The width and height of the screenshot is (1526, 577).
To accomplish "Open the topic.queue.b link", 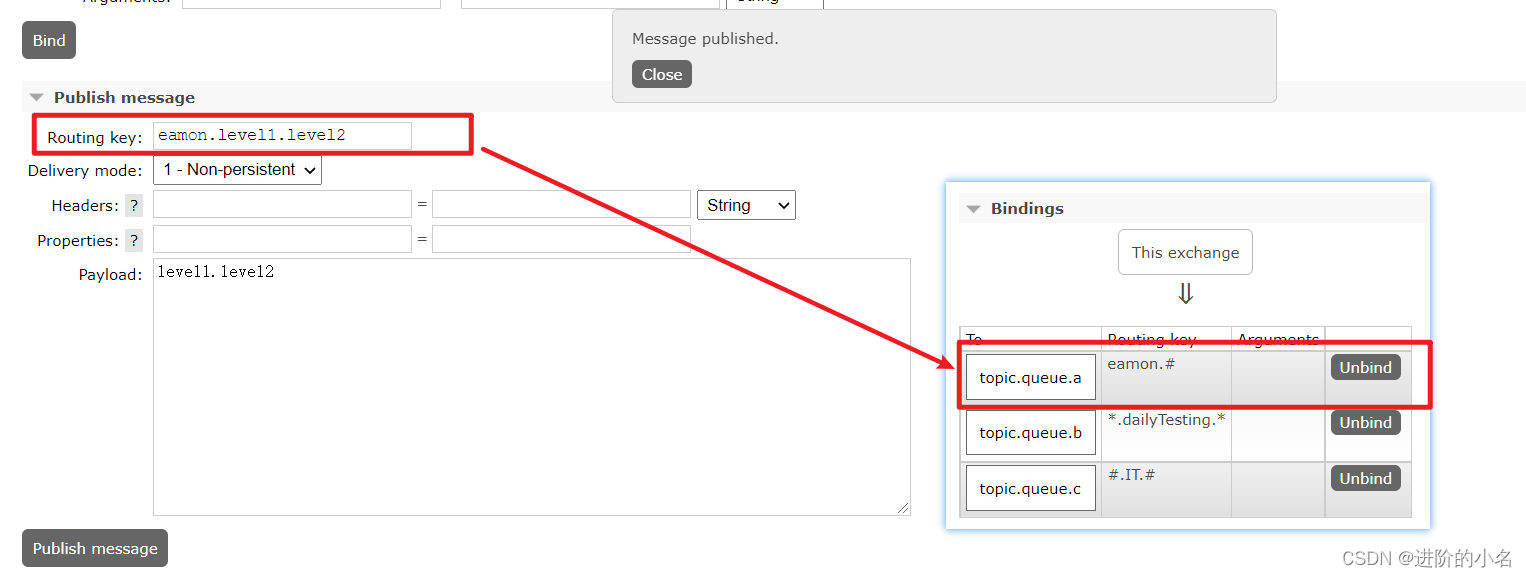I will coord(1030,433).
